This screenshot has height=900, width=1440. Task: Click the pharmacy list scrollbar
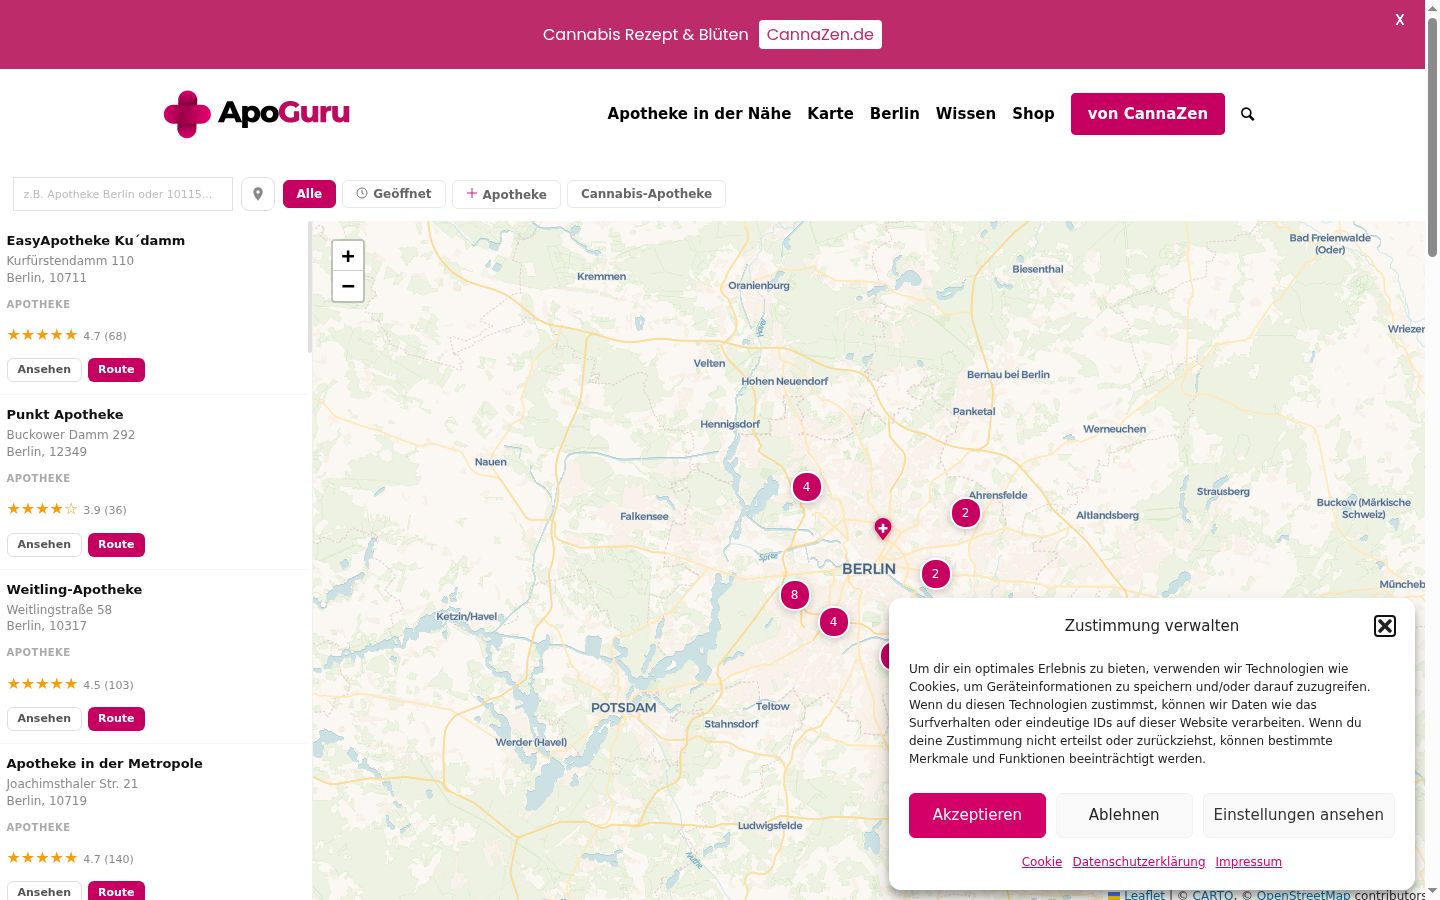pos(310,288)
